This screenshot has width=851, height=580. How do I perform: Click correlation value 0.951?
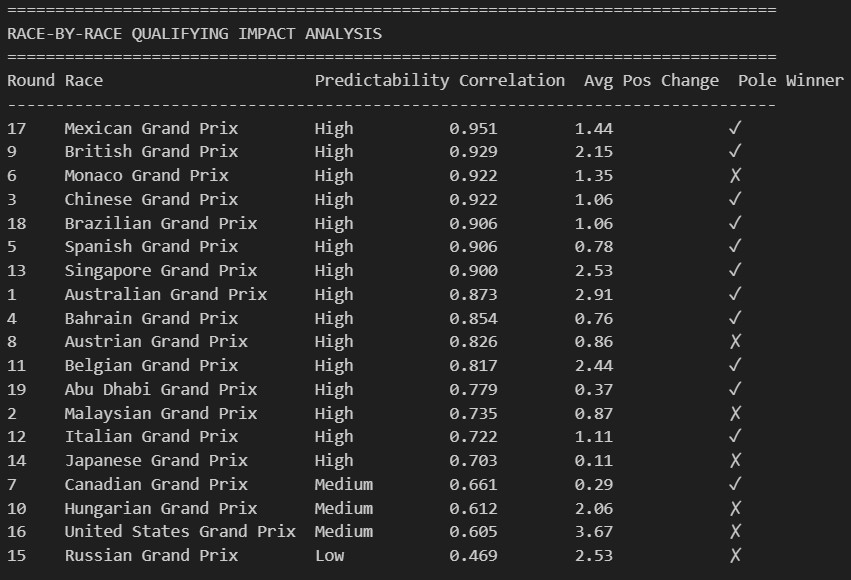[473, 129]
